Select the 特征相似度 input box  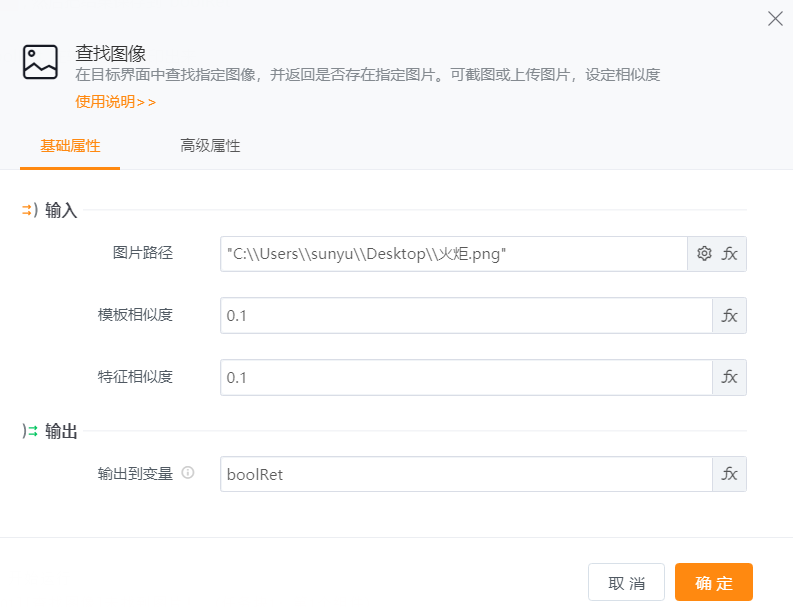pos(465,377)
